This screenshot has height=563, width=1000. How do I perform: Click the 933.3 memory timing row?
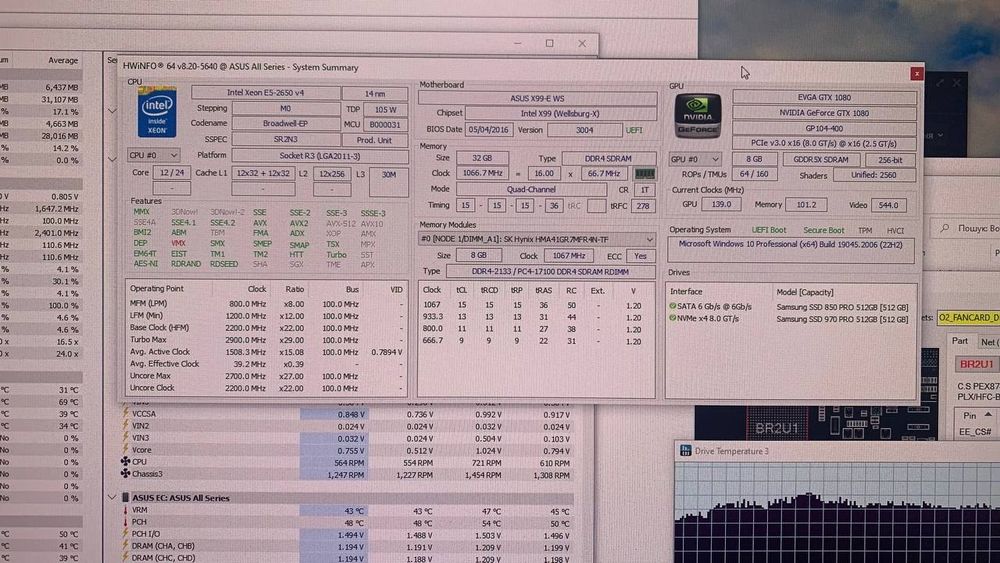coord(534,317)
